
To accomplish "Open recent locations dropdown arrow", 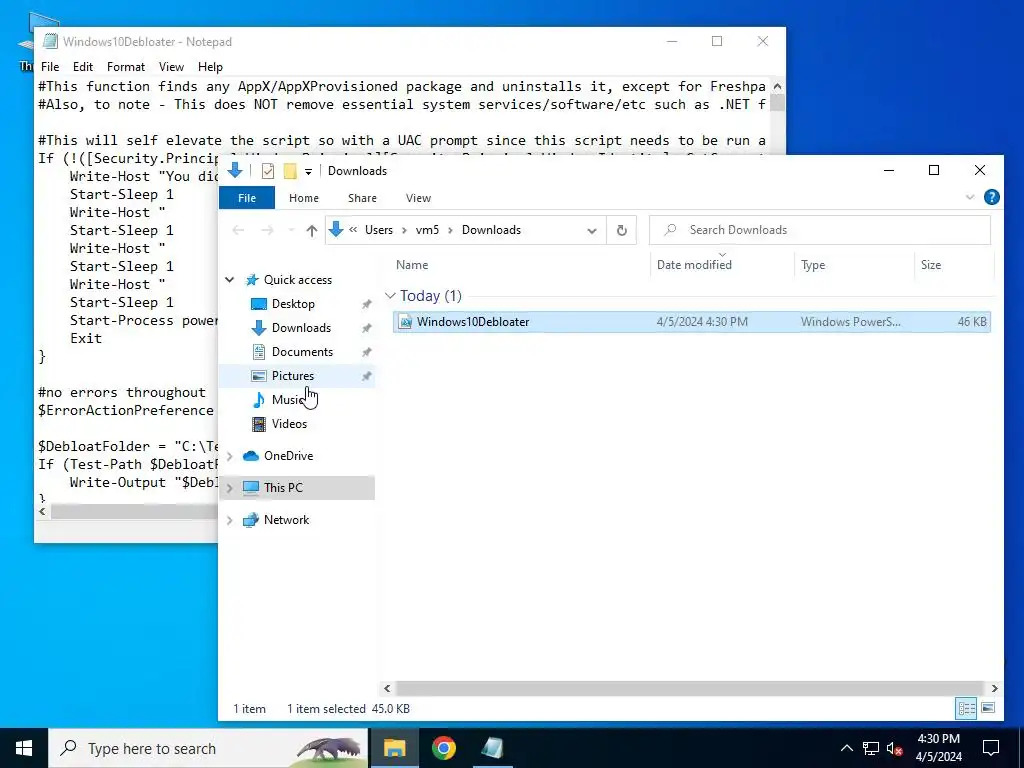I will pyautogui.click(x=291, y=230).
